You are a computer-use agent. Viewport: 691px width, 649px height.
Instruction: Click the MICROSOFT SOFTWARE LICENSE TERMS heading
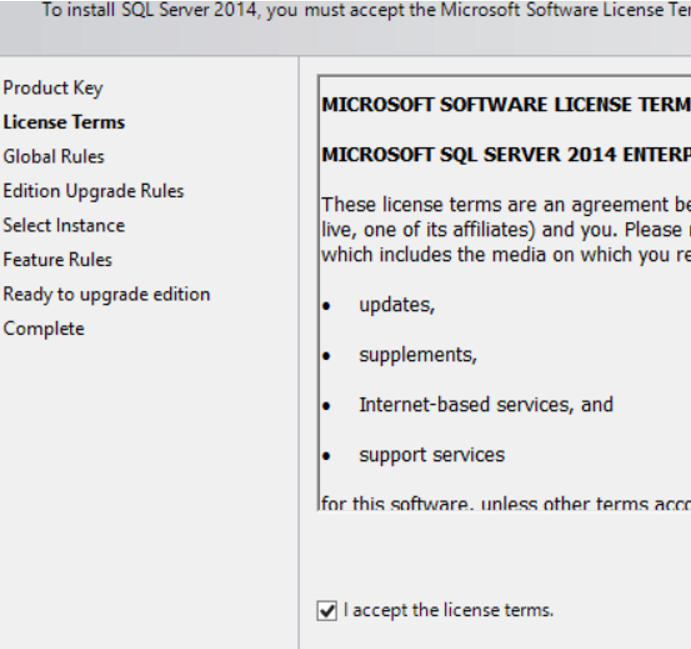[x=506, y=105]
